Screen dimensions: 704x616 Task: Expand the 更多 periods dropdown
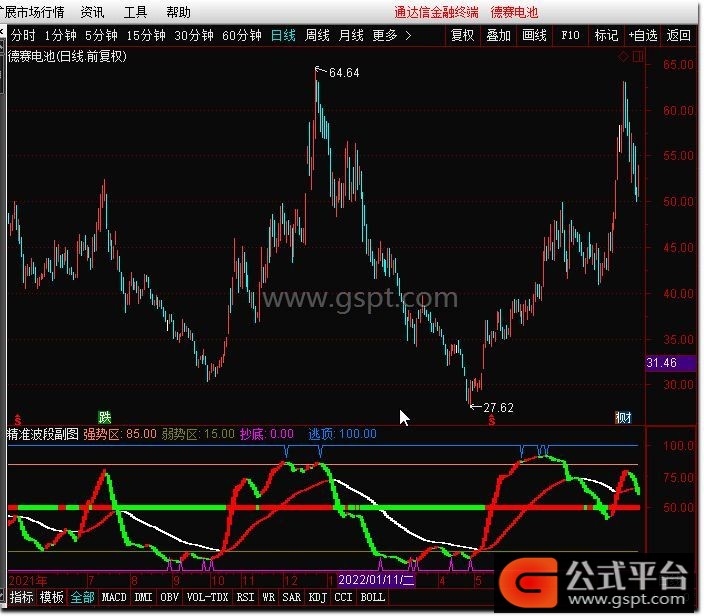pos(392,35)
